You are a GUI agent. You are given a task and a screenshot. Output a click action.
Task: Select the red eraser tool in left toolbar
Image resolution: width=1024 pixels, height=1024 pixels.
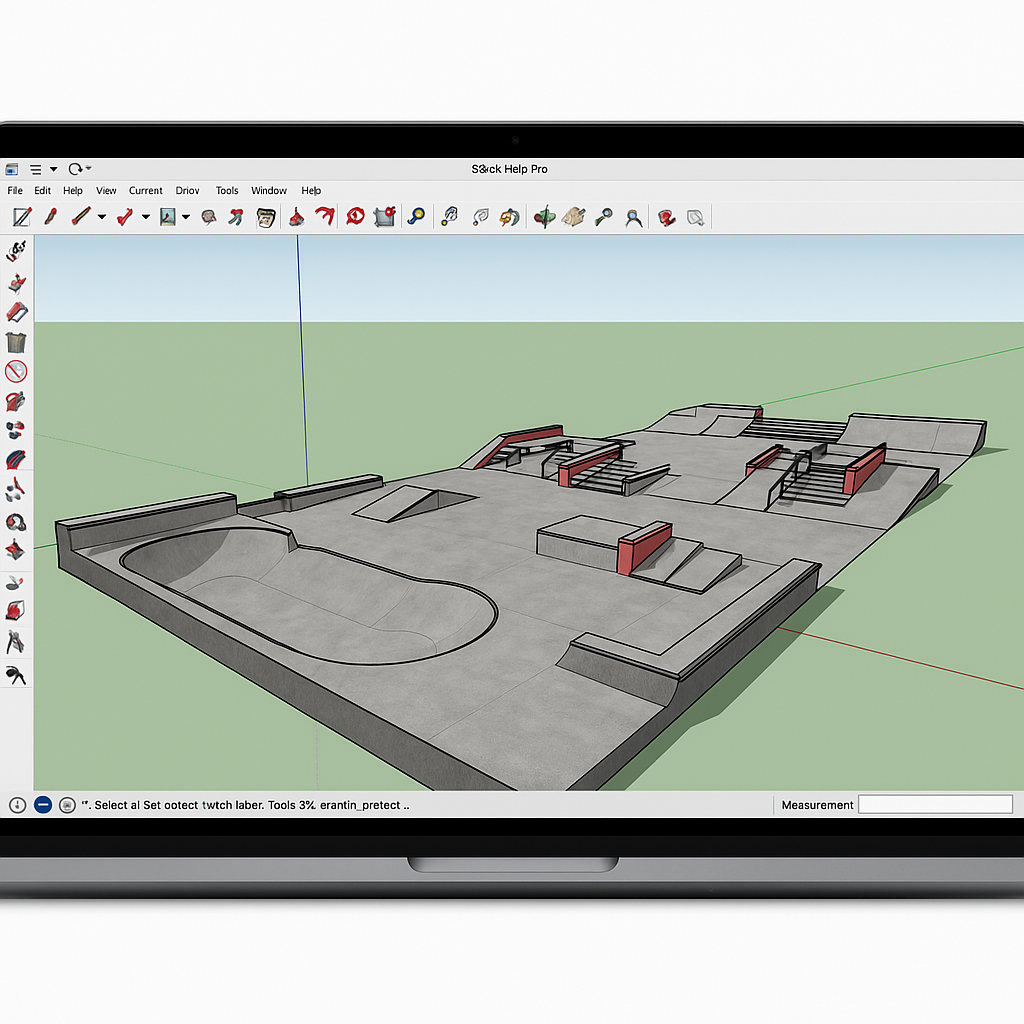coord(17,312)
